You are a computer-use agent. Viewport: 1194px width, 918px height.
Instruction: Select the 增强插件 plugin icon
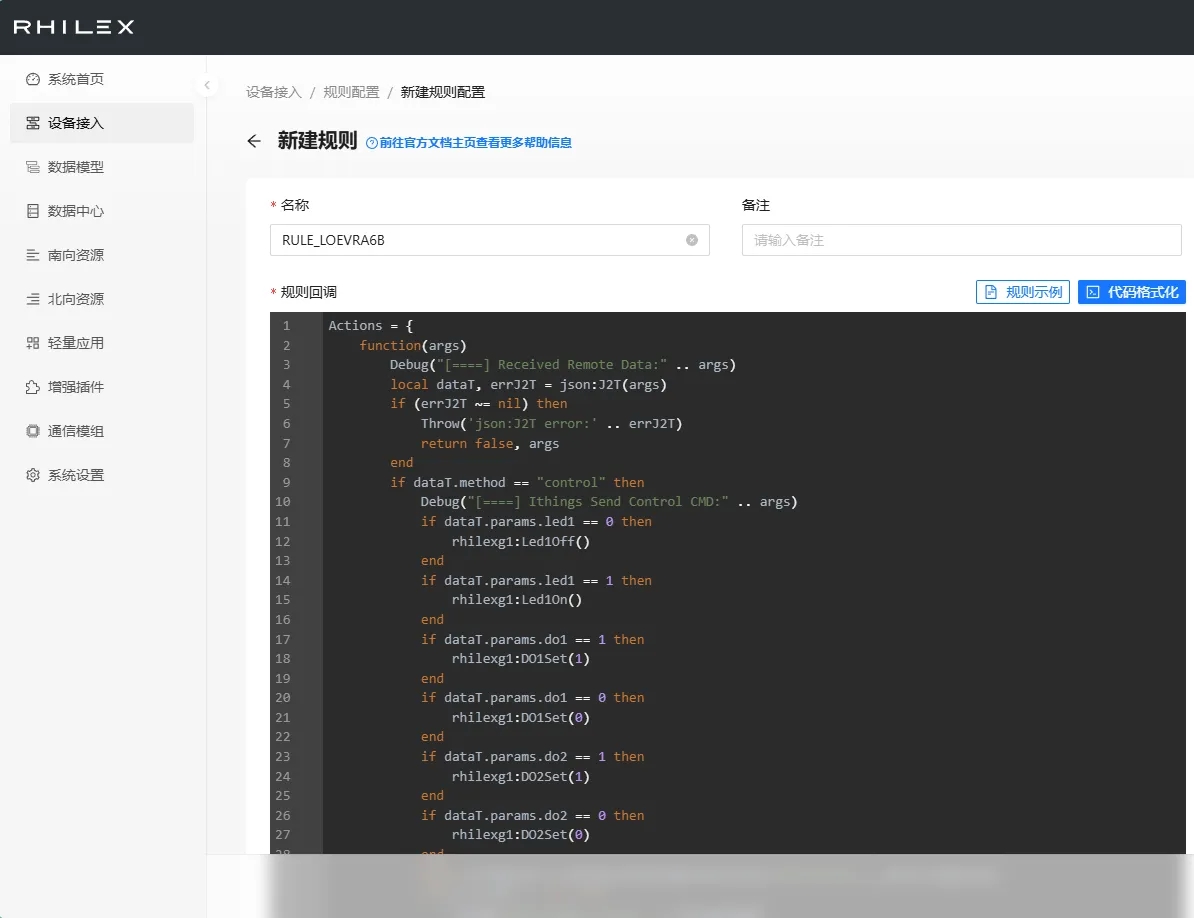pyautogui.click(x=33, y=387)
